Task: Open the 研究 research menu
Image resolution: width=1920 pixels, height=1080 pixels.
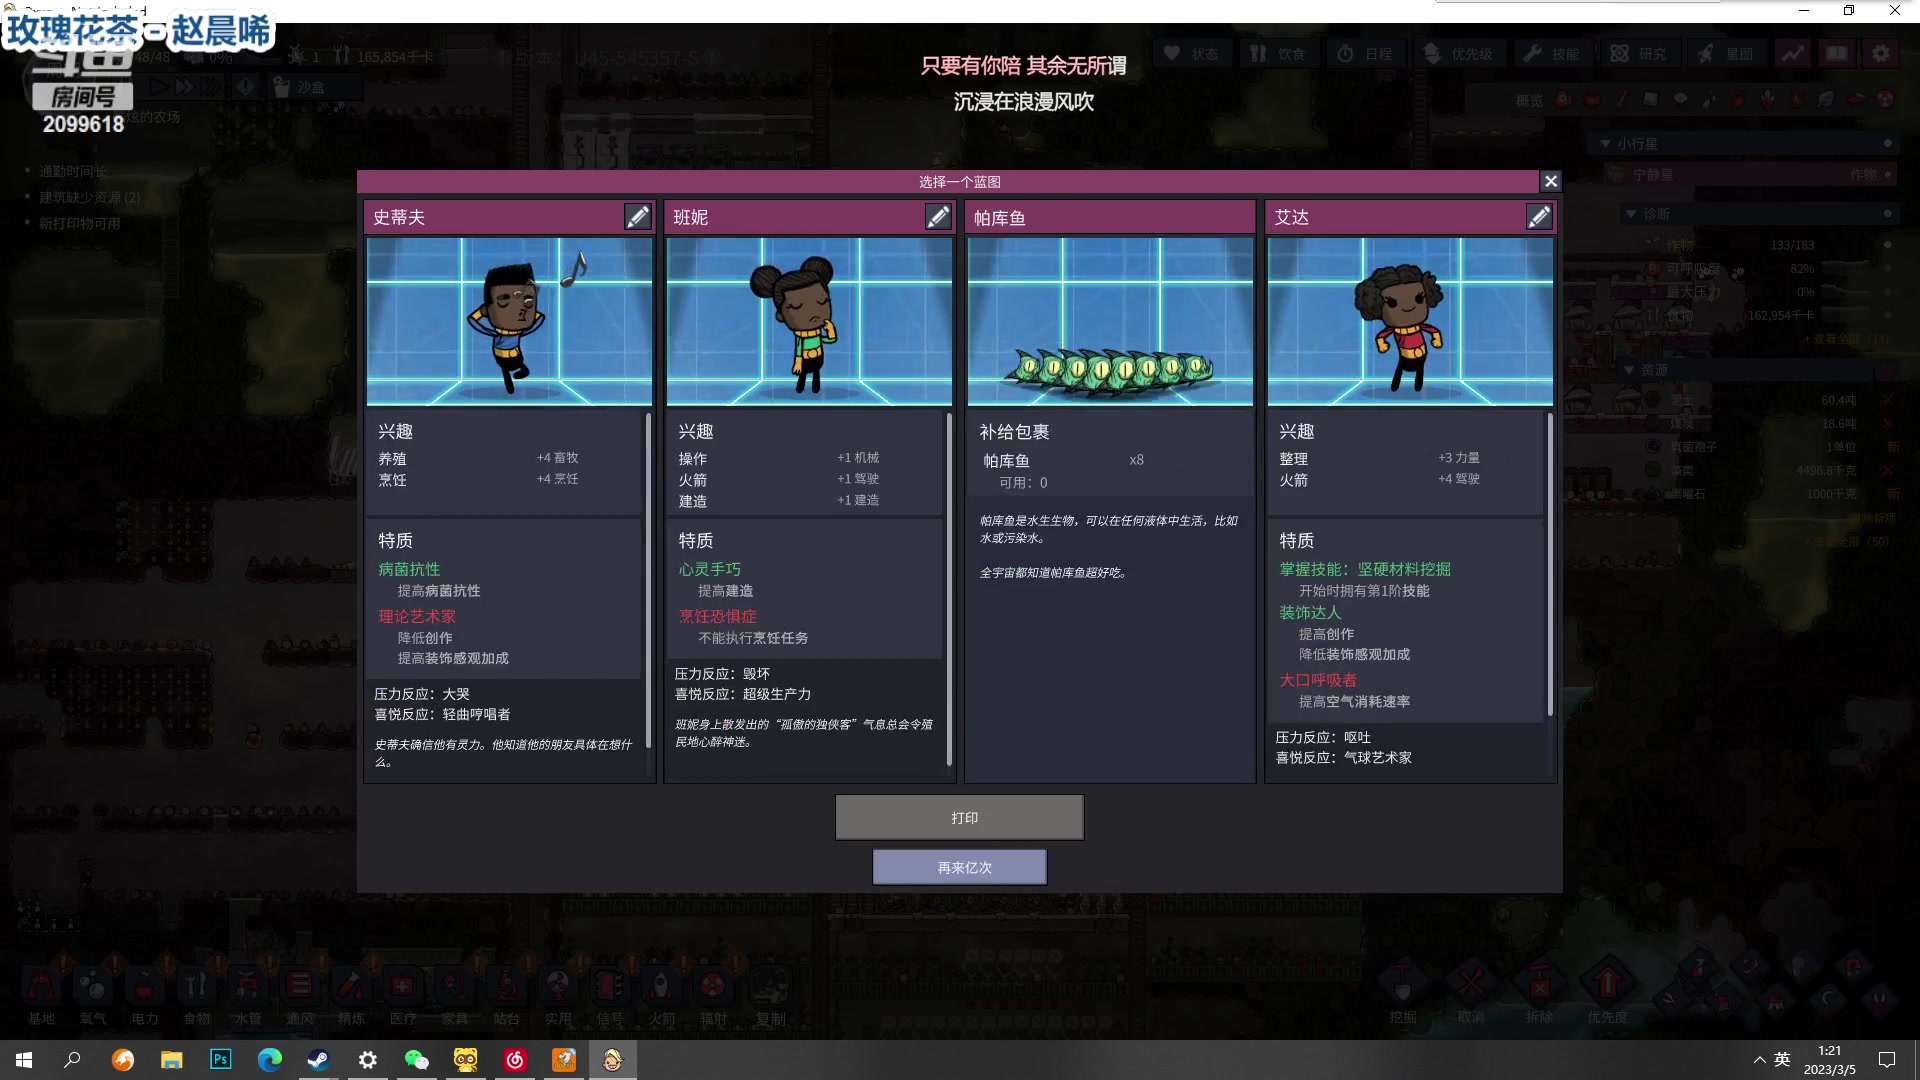Action: [1638, 54]
